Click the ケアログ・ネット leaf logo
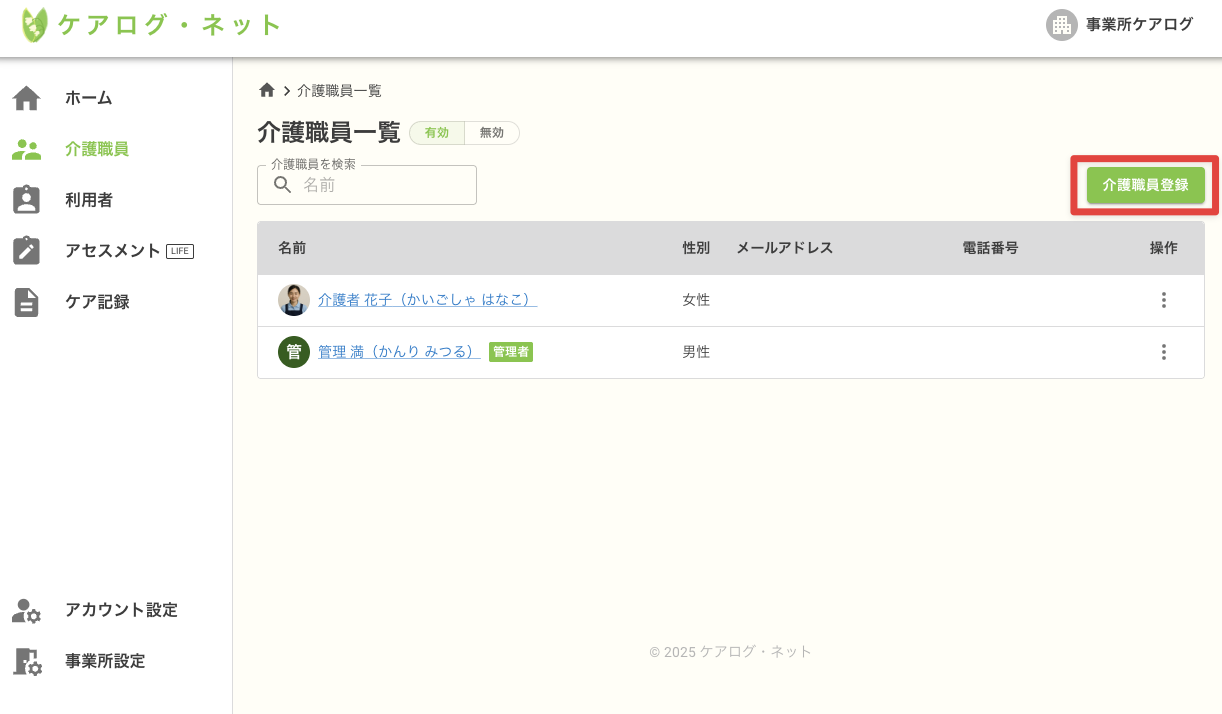 [35, 25]
